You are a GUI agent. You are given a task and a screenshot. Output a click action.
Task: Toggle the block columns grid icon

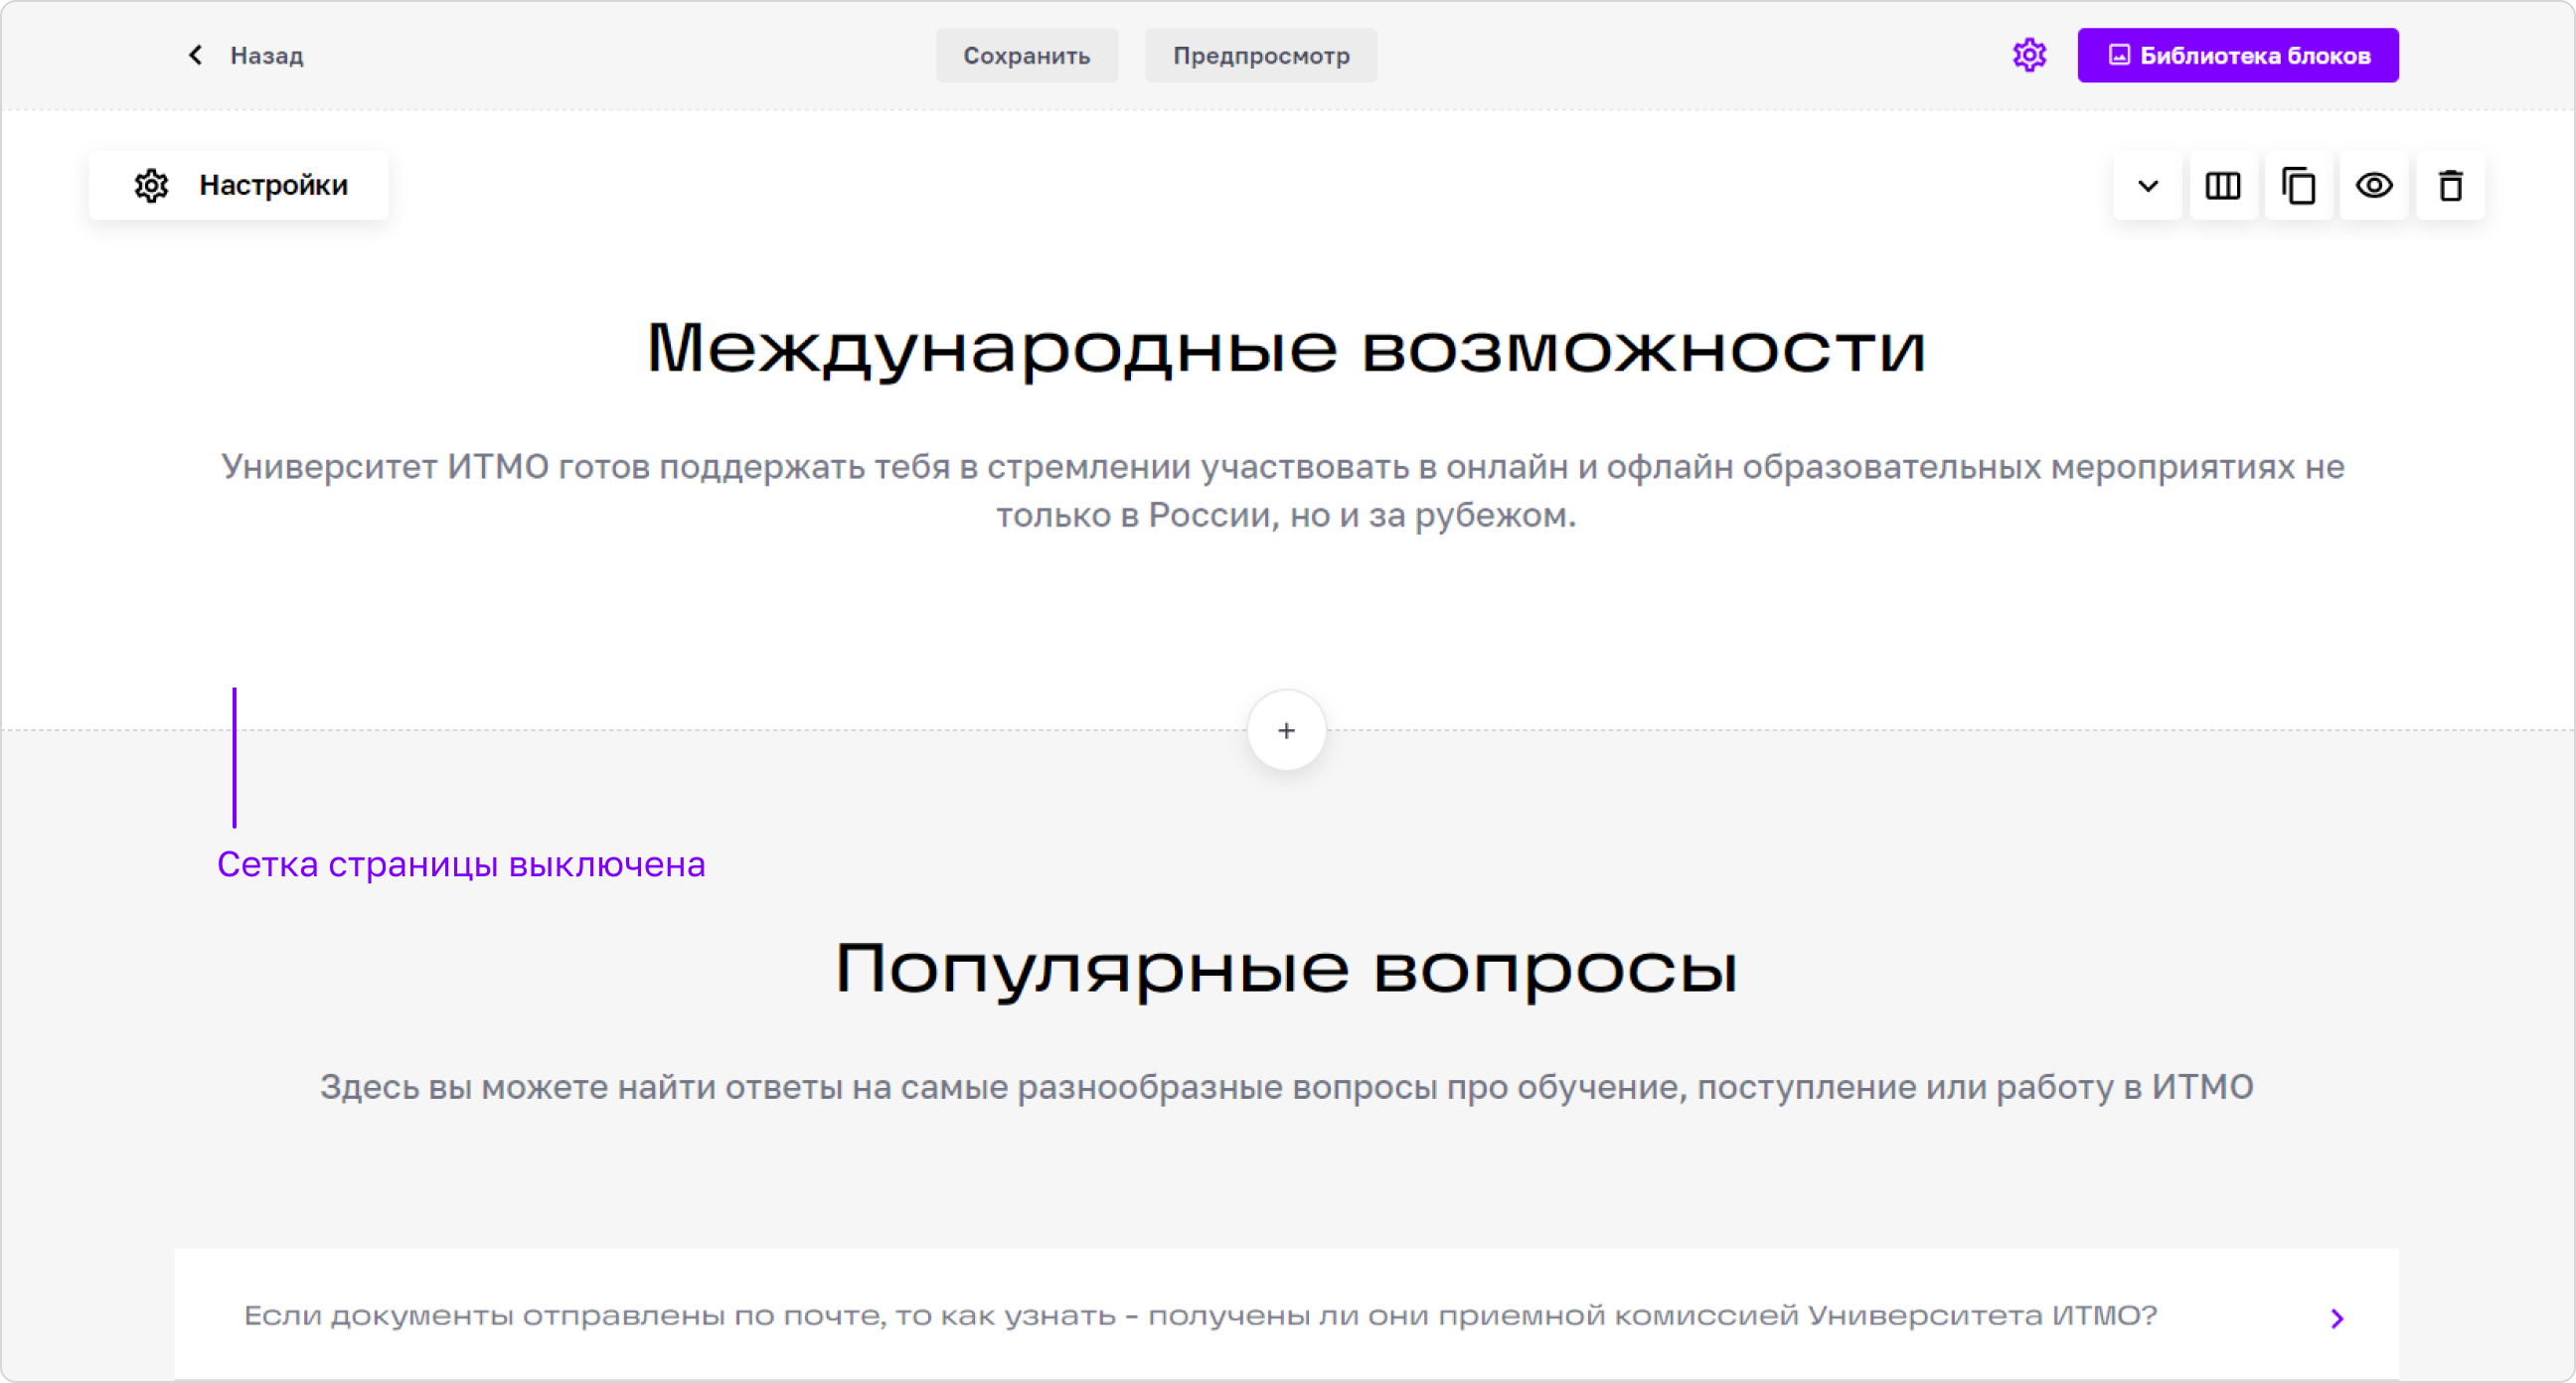pos(2222,185)
